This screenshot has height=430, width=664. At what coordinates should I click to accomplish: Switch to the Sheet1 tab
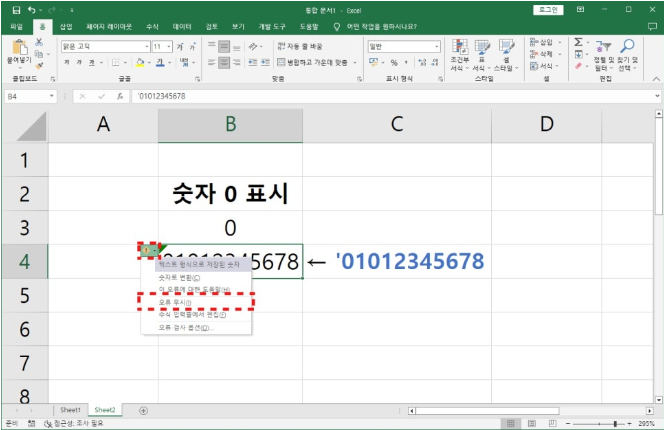(70, 410)
